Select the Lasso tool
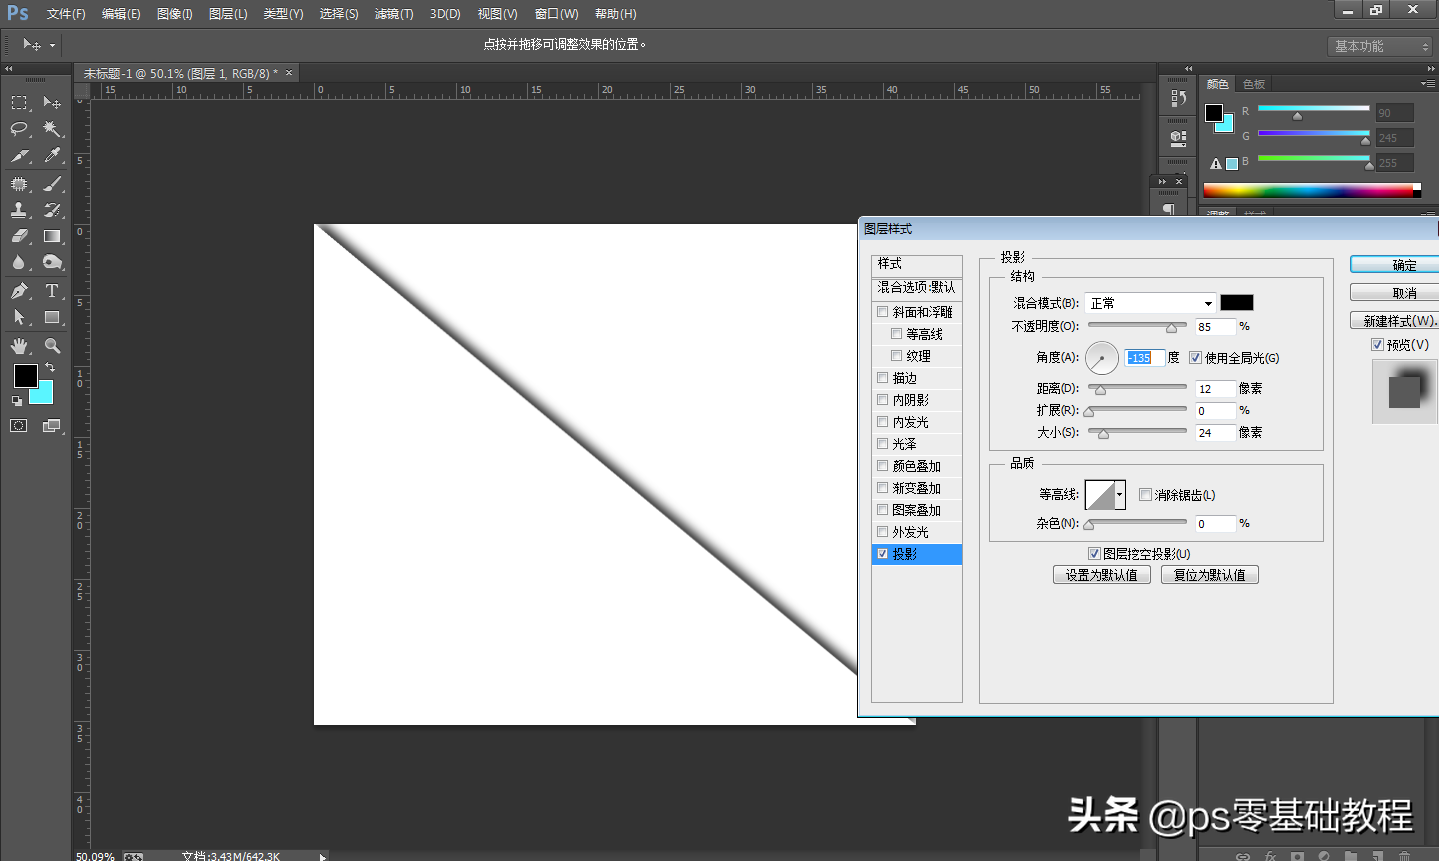The image size is (1439, 861). [x=18, y=128]
